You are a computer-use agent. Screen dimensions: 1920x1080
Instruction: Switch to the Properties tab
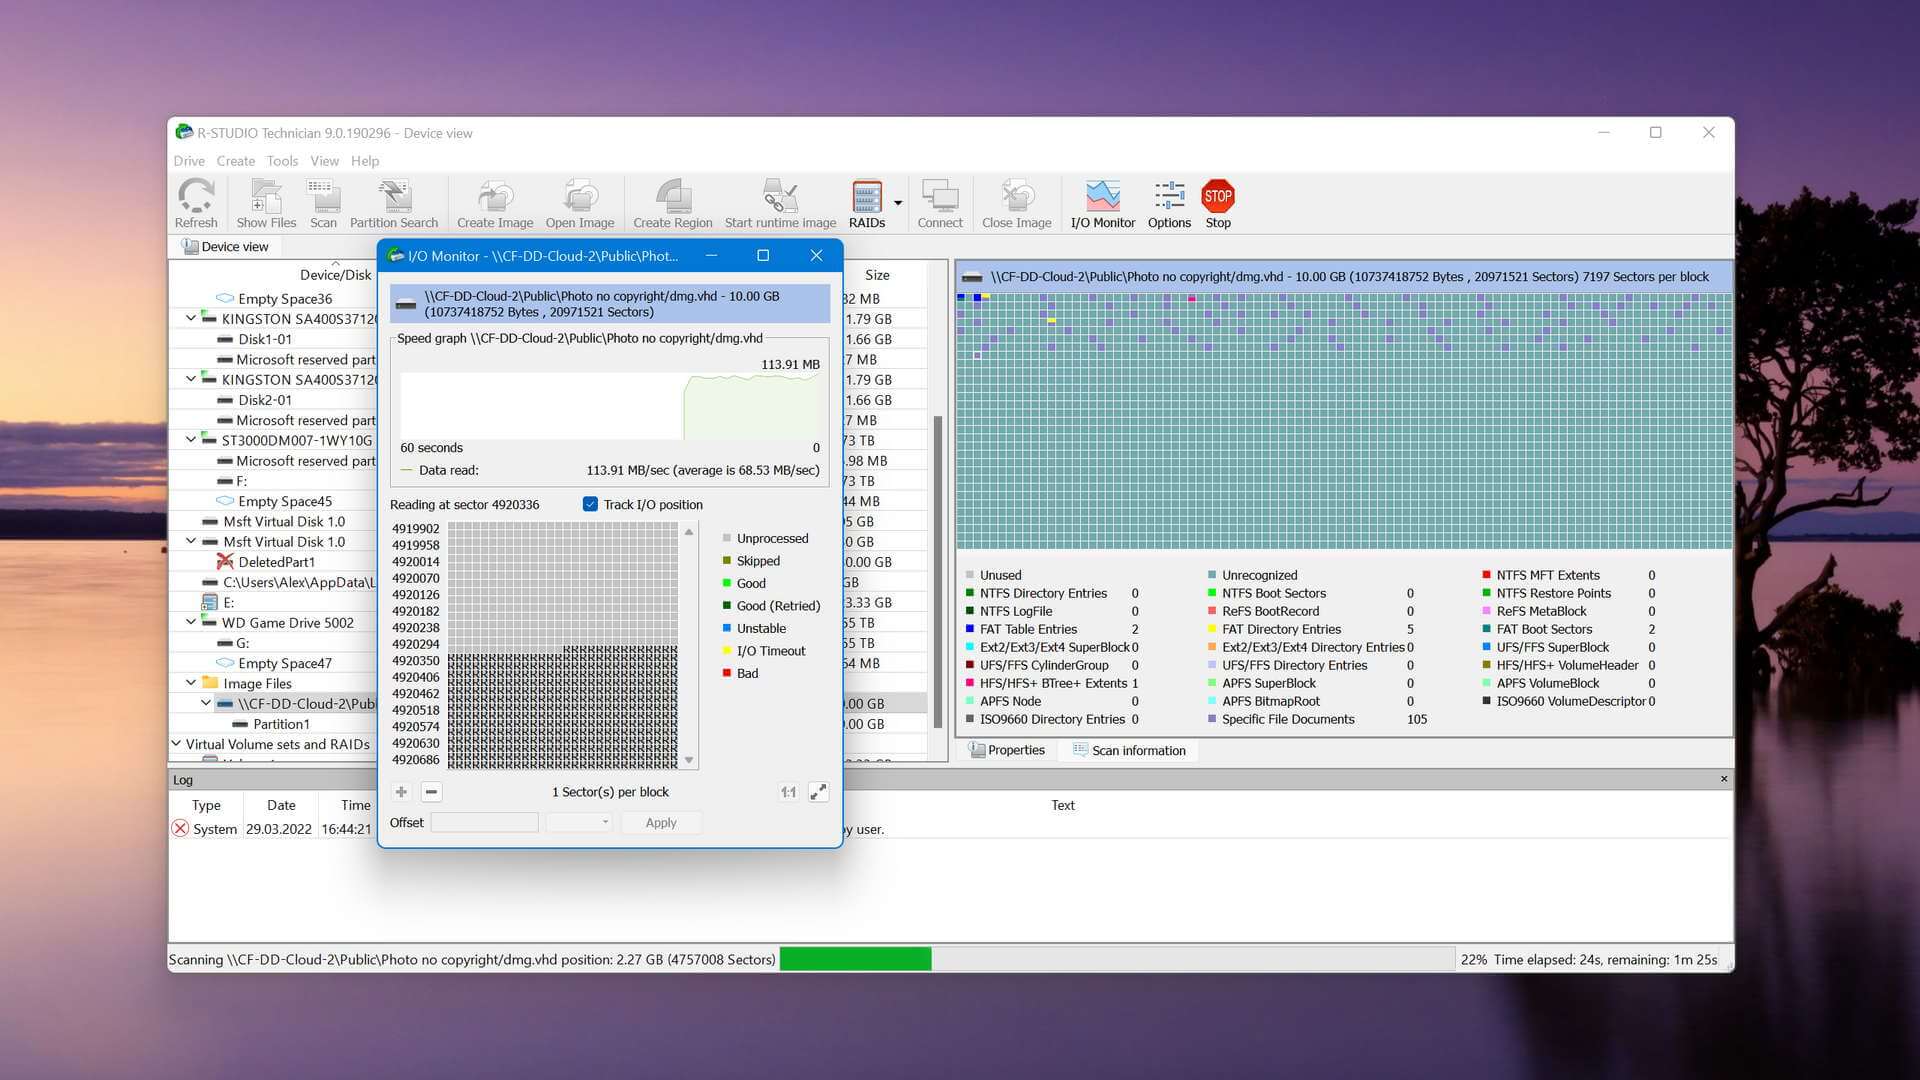tap(1007, 750)
